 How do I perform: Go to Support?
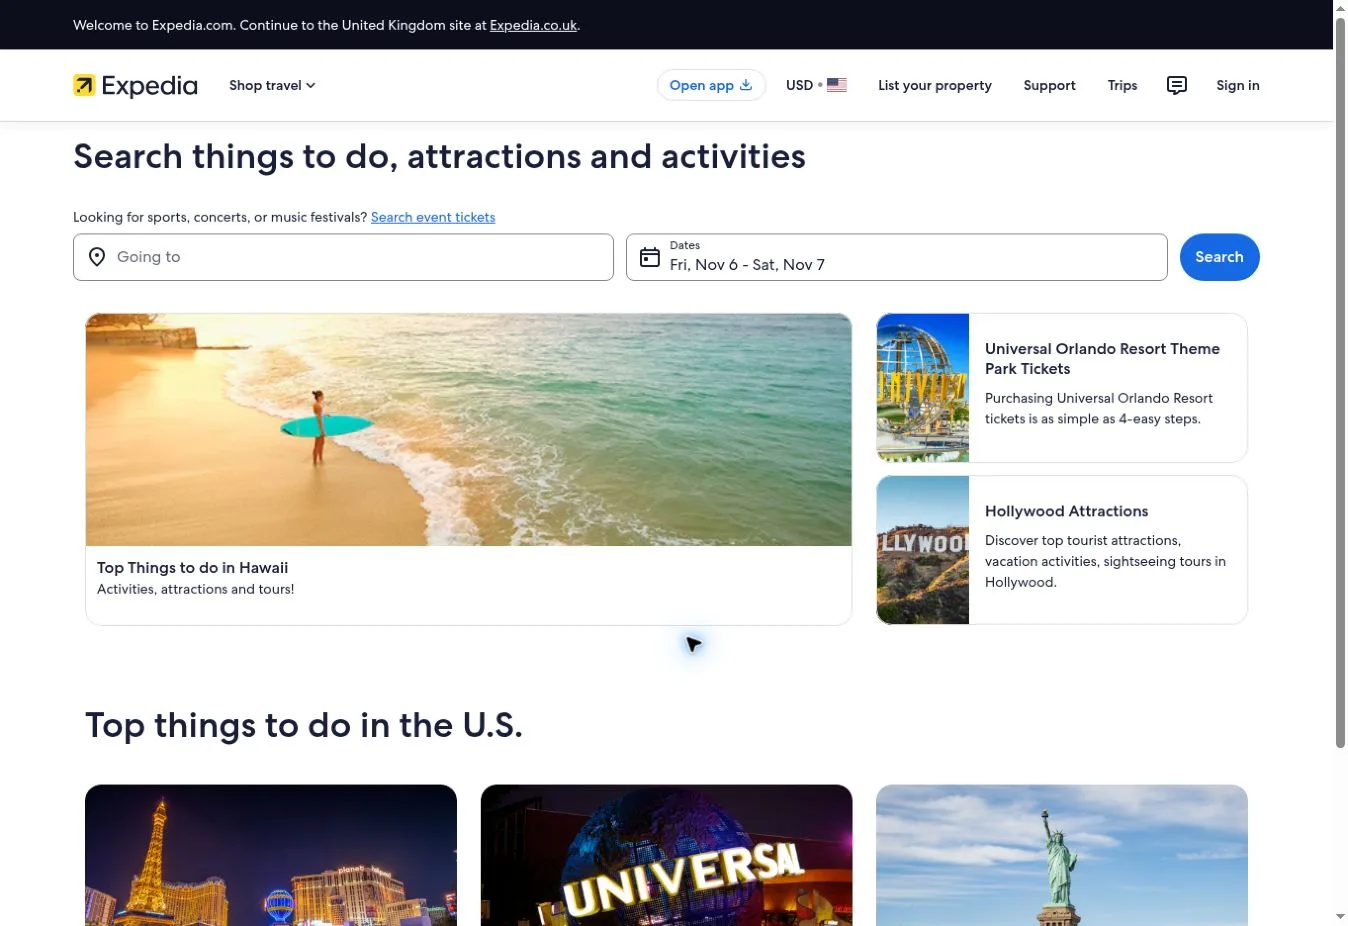click(1049, 86)
